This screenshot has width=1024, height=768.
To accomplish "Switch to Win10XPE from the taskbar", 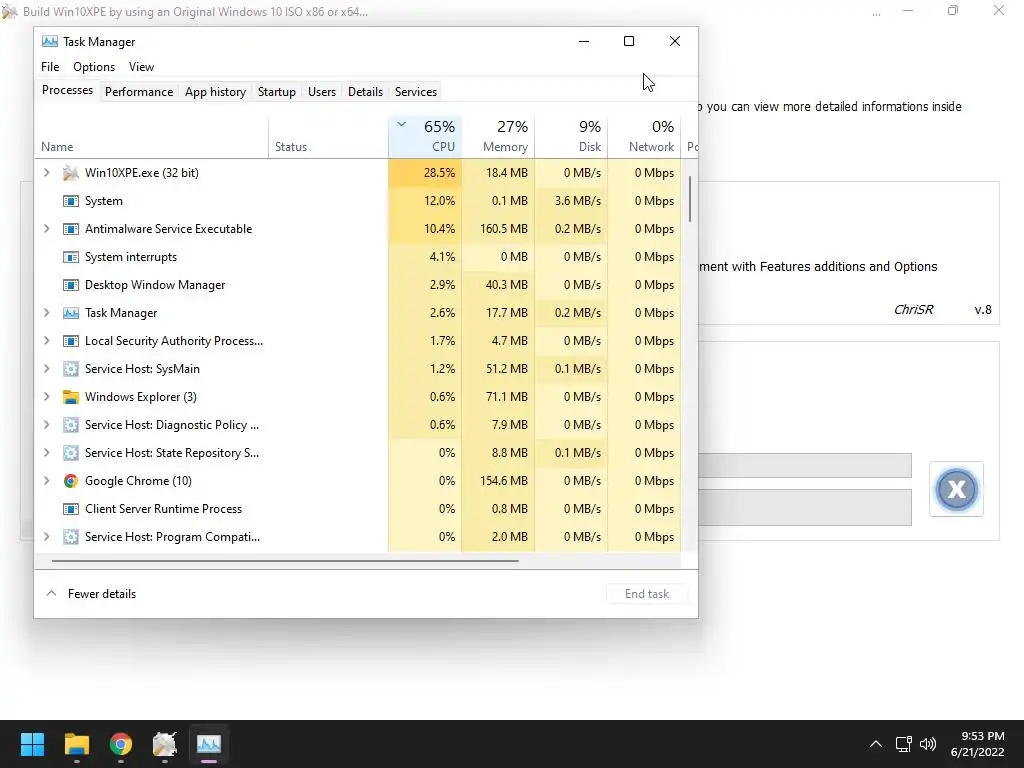I will coord(165,744).
